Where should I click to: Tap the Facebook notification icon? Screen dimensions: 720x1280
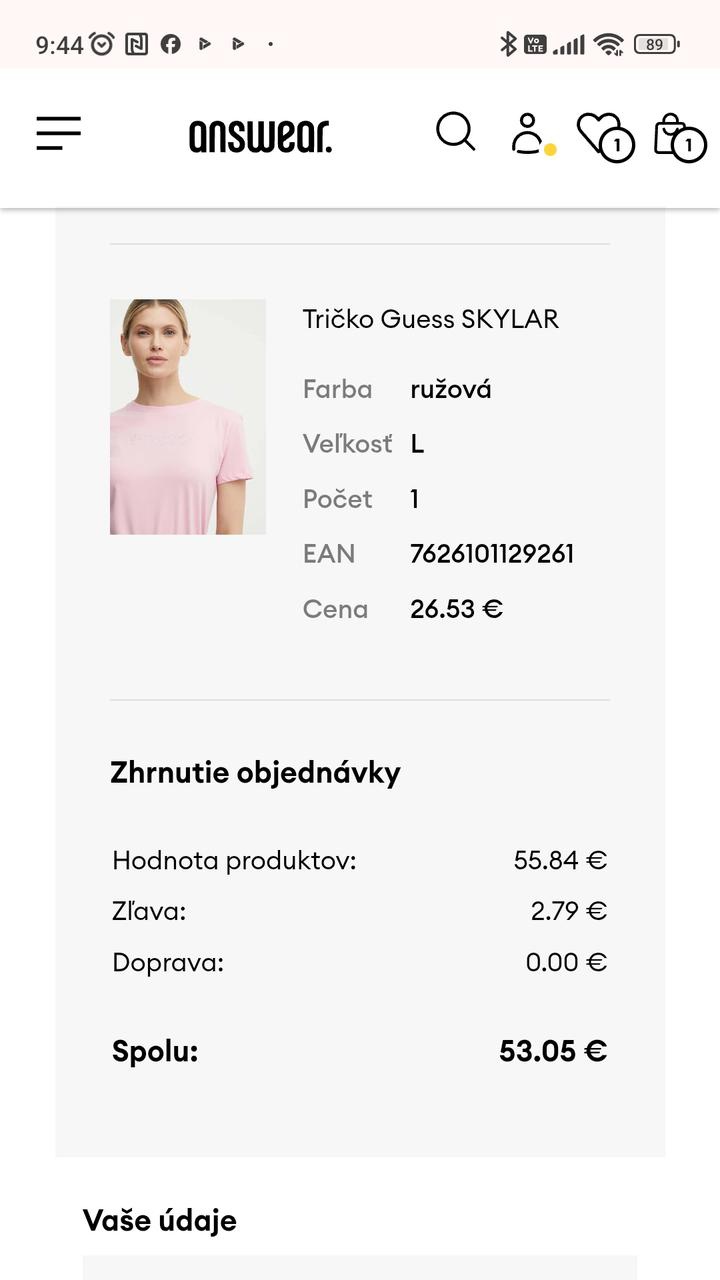[x=171, y=44]
